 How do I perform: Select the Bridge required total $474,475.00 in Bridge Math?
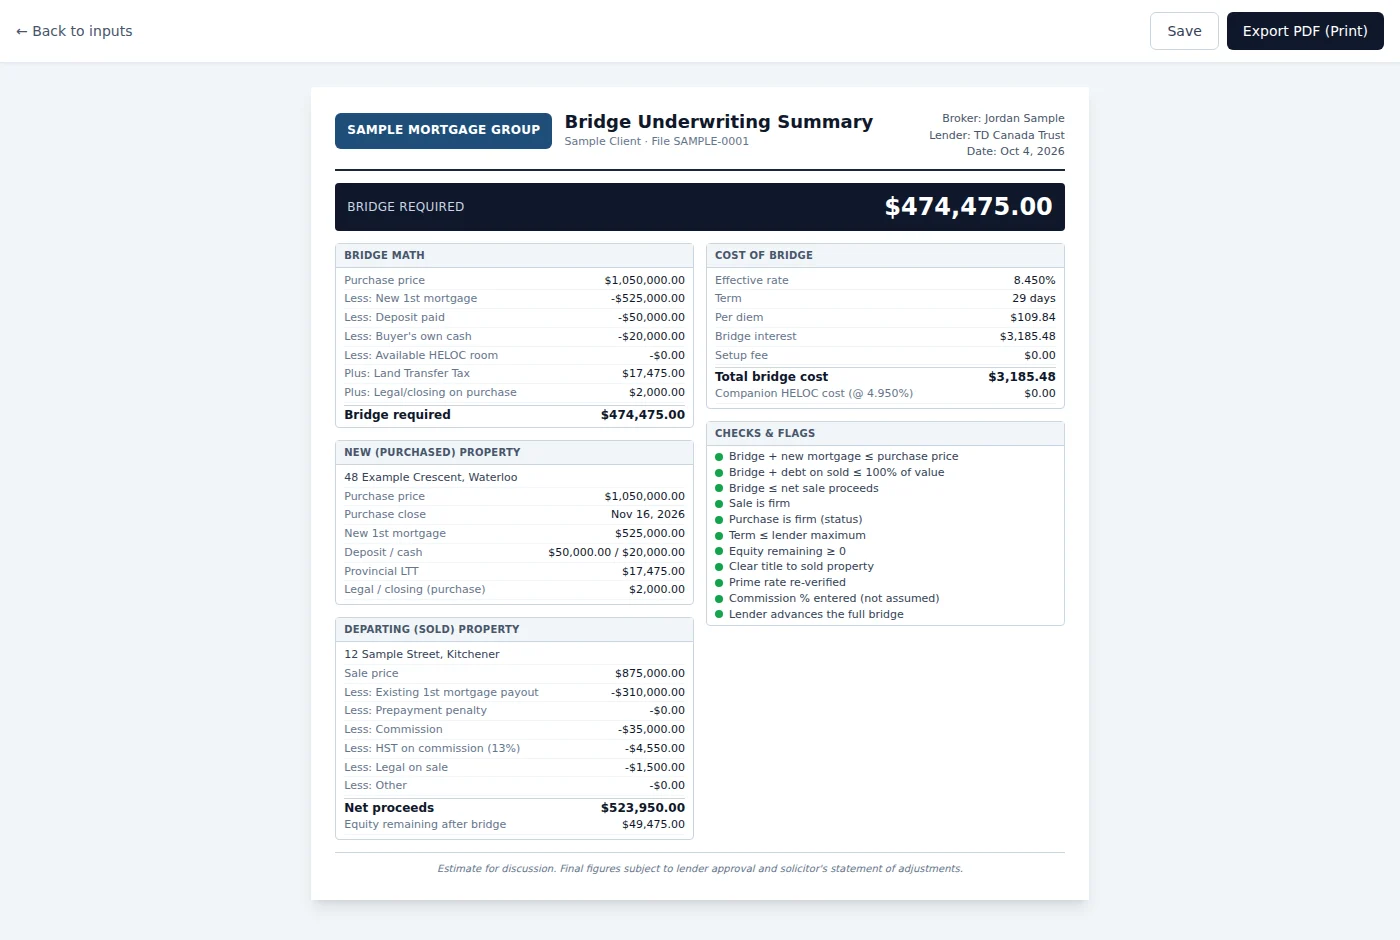[643, 414]
